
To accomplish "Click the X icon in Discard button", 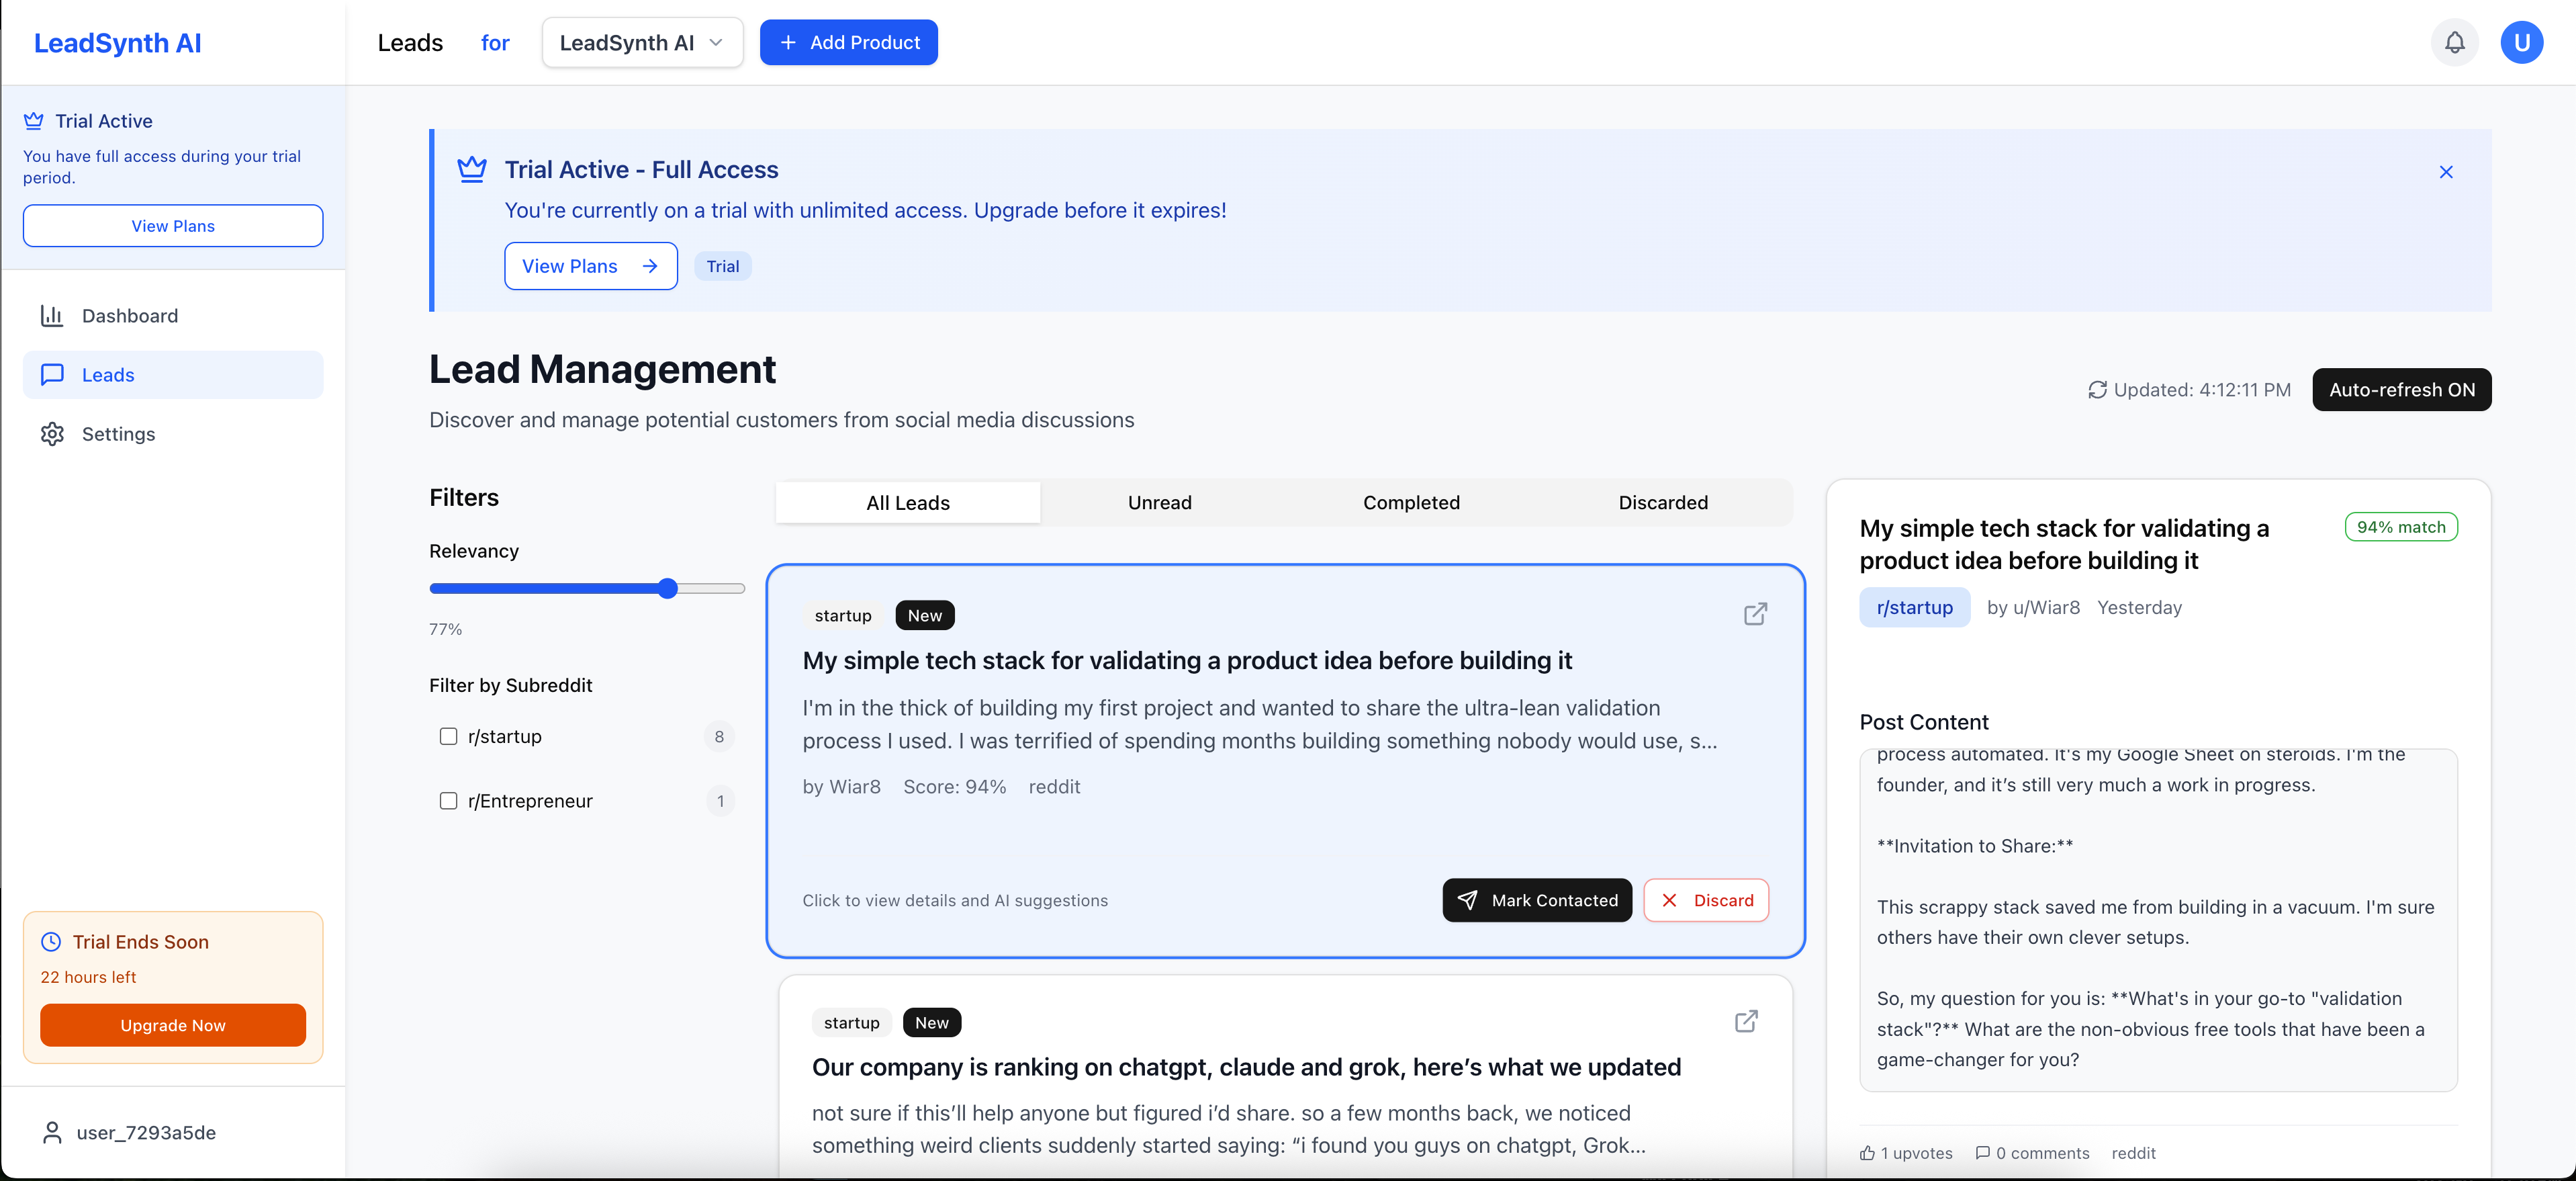I will [x=1669, y=900].
